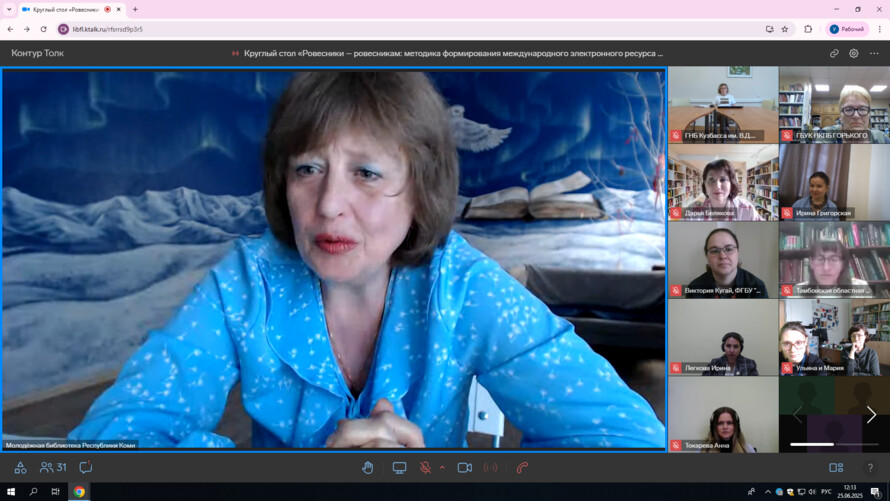The height and width of the screenshot is (501, 890).
Task: Open help question mark
Action: [870, 468]
